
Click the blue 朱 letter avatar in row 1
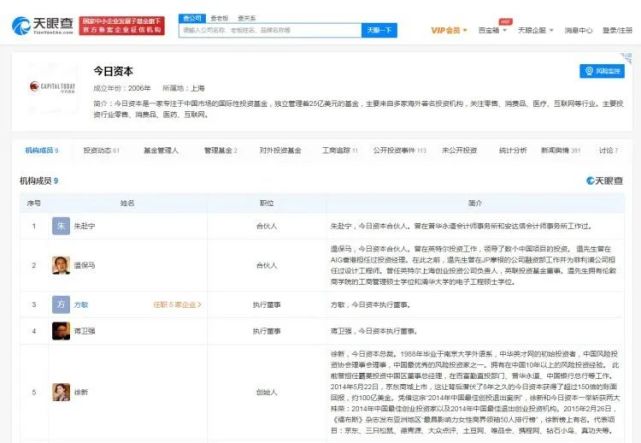[x=61, y=226]
